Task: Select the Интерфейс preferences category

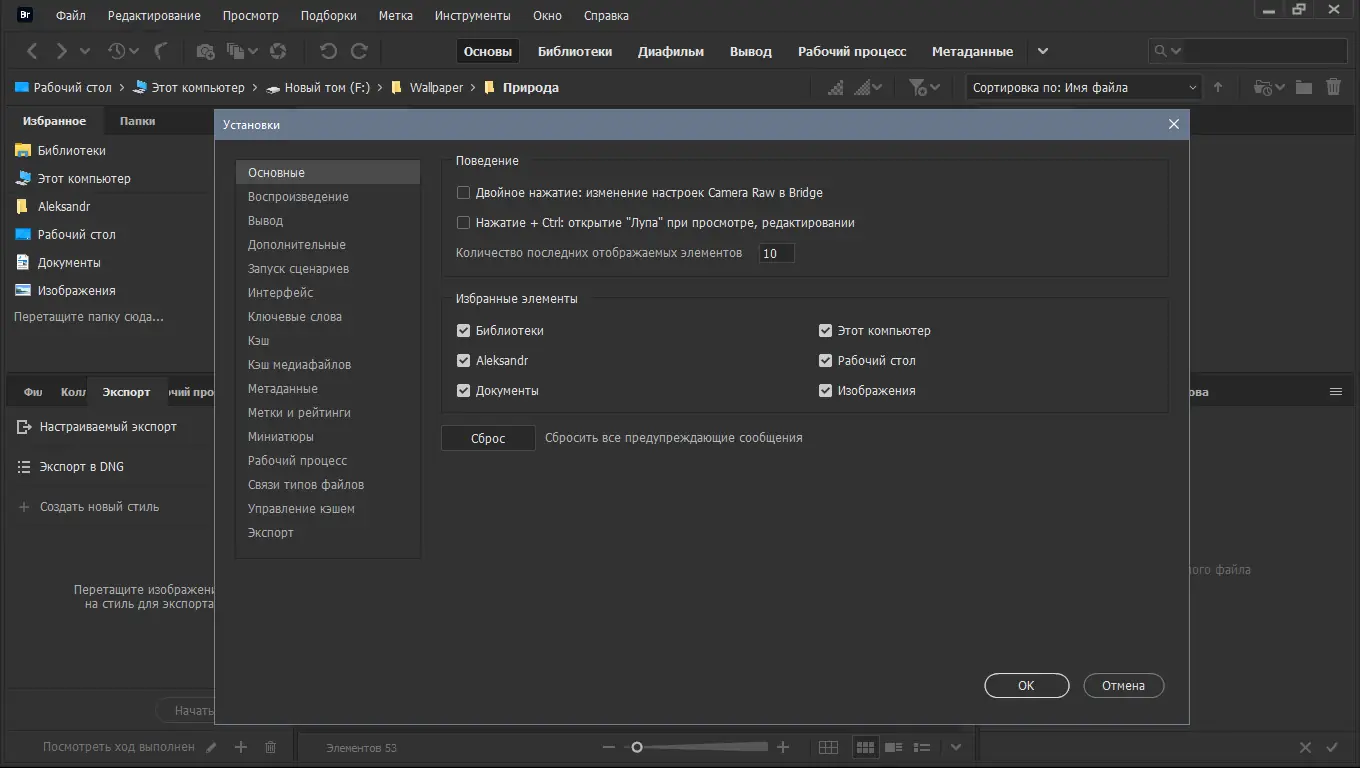Action: click(328, 293)
